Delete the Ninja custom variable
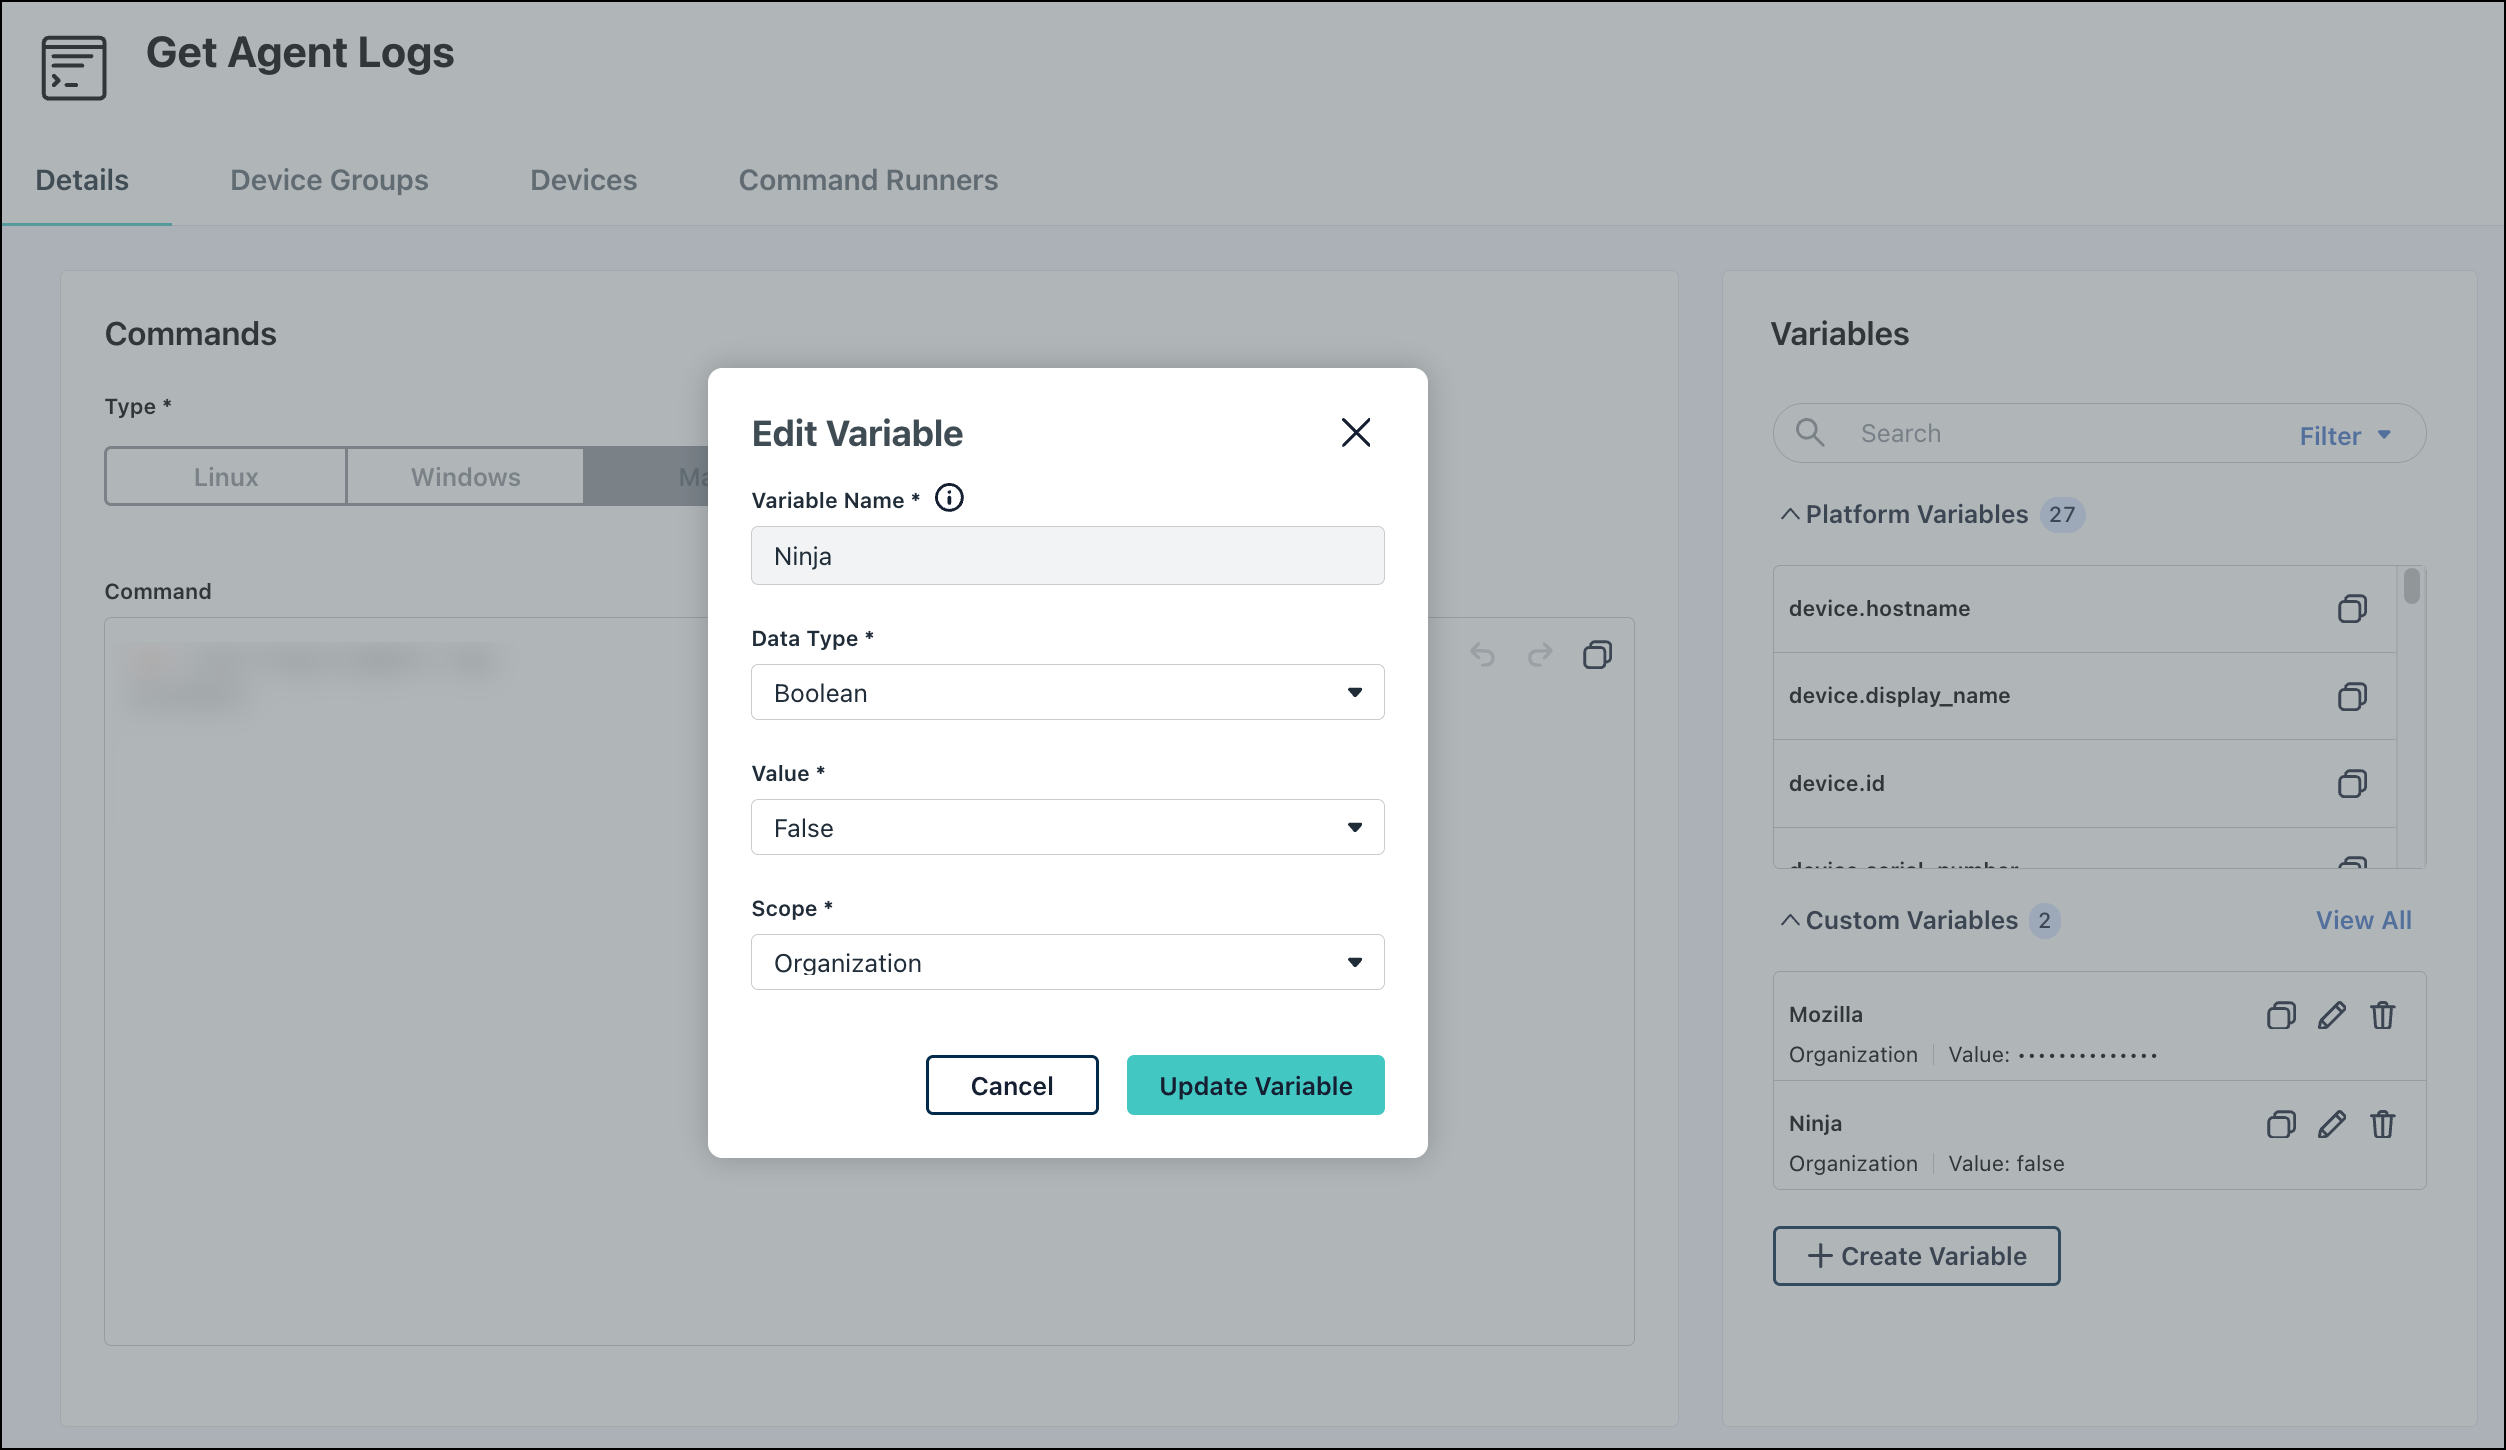 point(2383,1125)
